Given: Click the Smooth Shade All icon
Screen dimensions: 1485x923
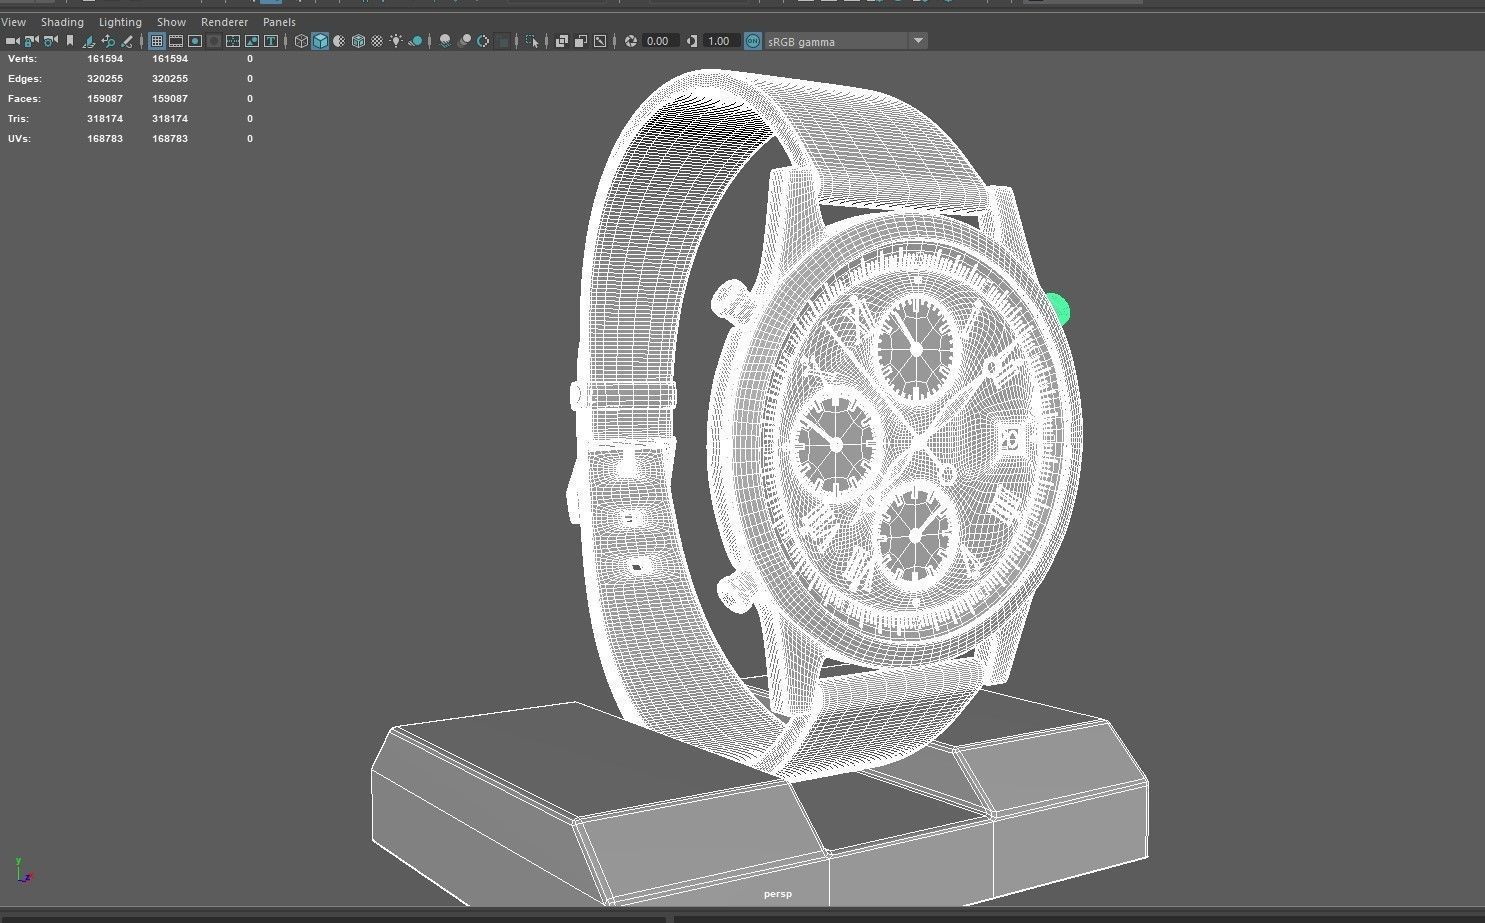Looking at the screenshot, I should [x=320, y=41].
